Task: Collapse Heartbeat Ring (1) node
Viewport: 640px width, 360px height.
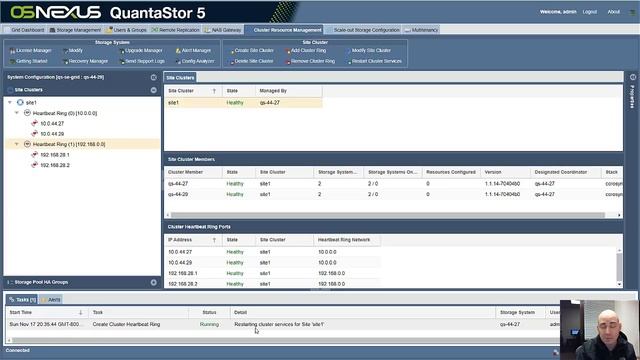Action: pos(17,144)
